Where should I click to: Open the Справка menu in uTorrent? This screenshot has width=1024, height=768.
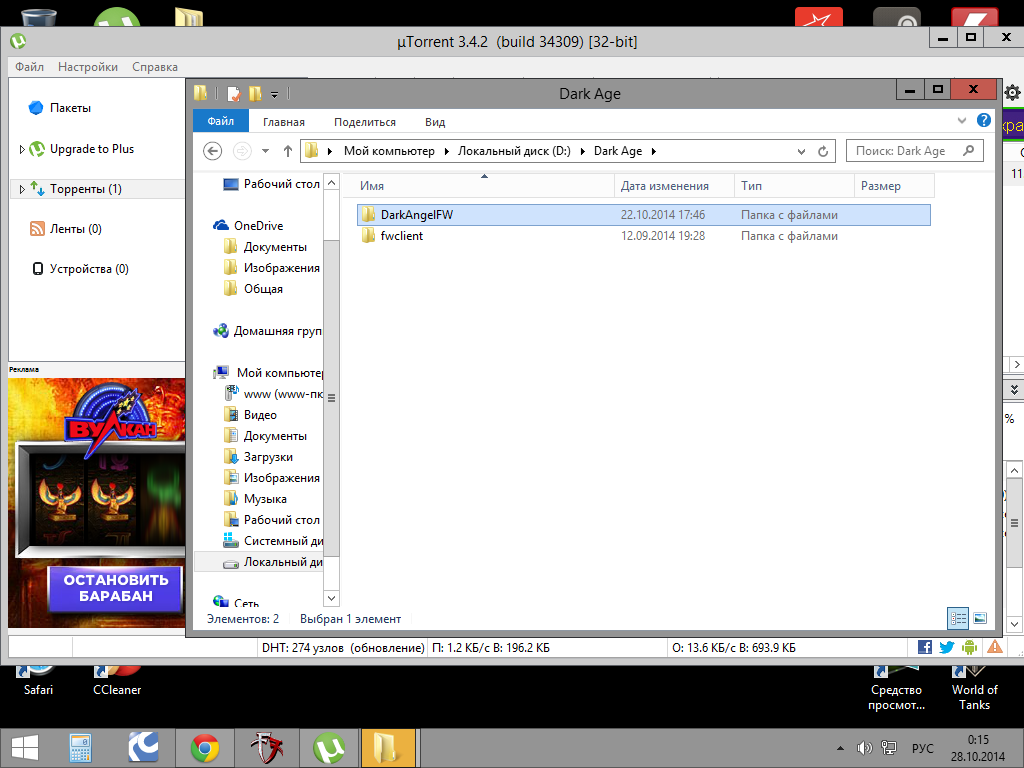click(155, 67)
